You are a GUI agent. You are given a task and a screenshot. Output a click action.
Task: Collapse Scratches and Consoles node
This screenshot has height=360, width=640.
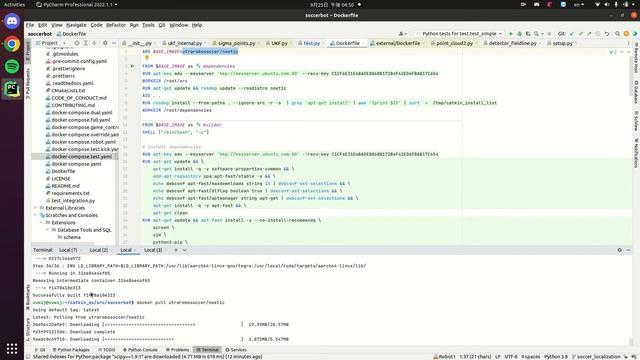point(36,215)
